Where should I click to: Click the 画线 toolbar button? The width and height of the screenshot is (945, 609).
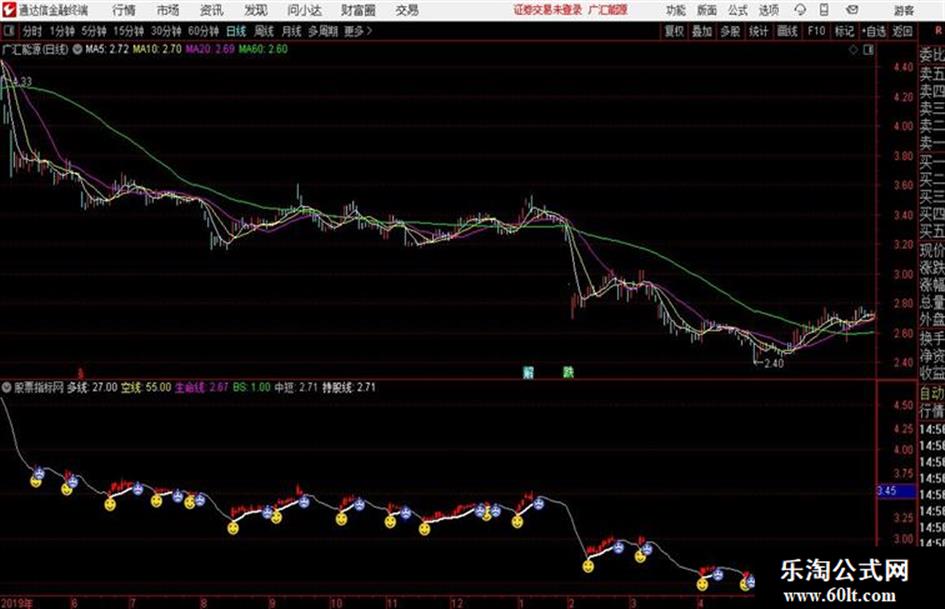[787, 31]
